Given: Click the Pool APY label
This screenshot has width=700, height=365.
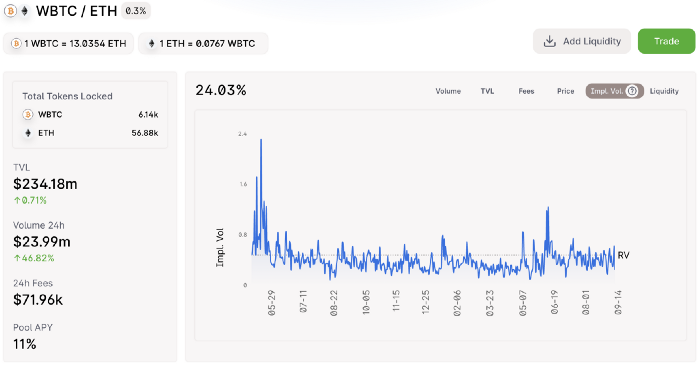Looking at the screenshot, I should click(x=33, y=328).
